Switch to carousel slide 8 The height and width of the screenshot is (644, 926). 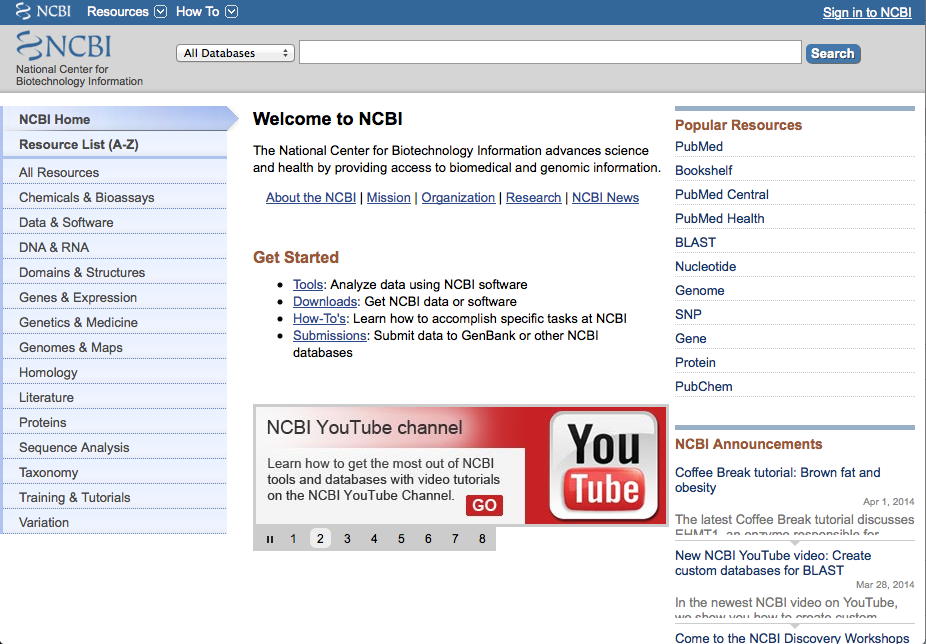point(482,539)
